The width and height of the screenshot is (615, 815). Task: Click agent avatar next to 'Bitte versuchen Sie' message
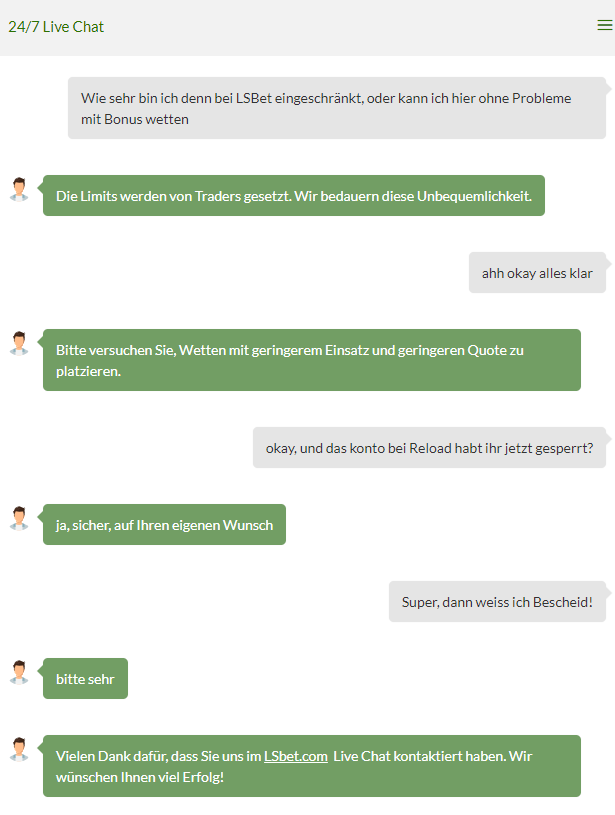[x=19, y=343]
